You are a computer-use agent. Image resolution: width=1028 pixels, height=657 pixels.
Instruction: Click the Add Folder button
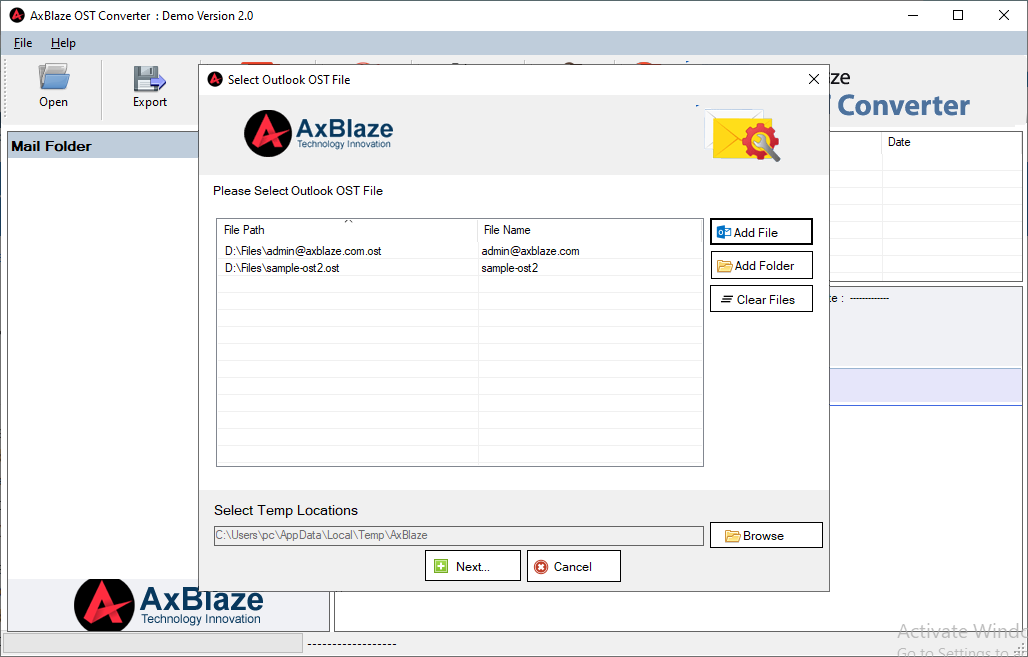761,266
